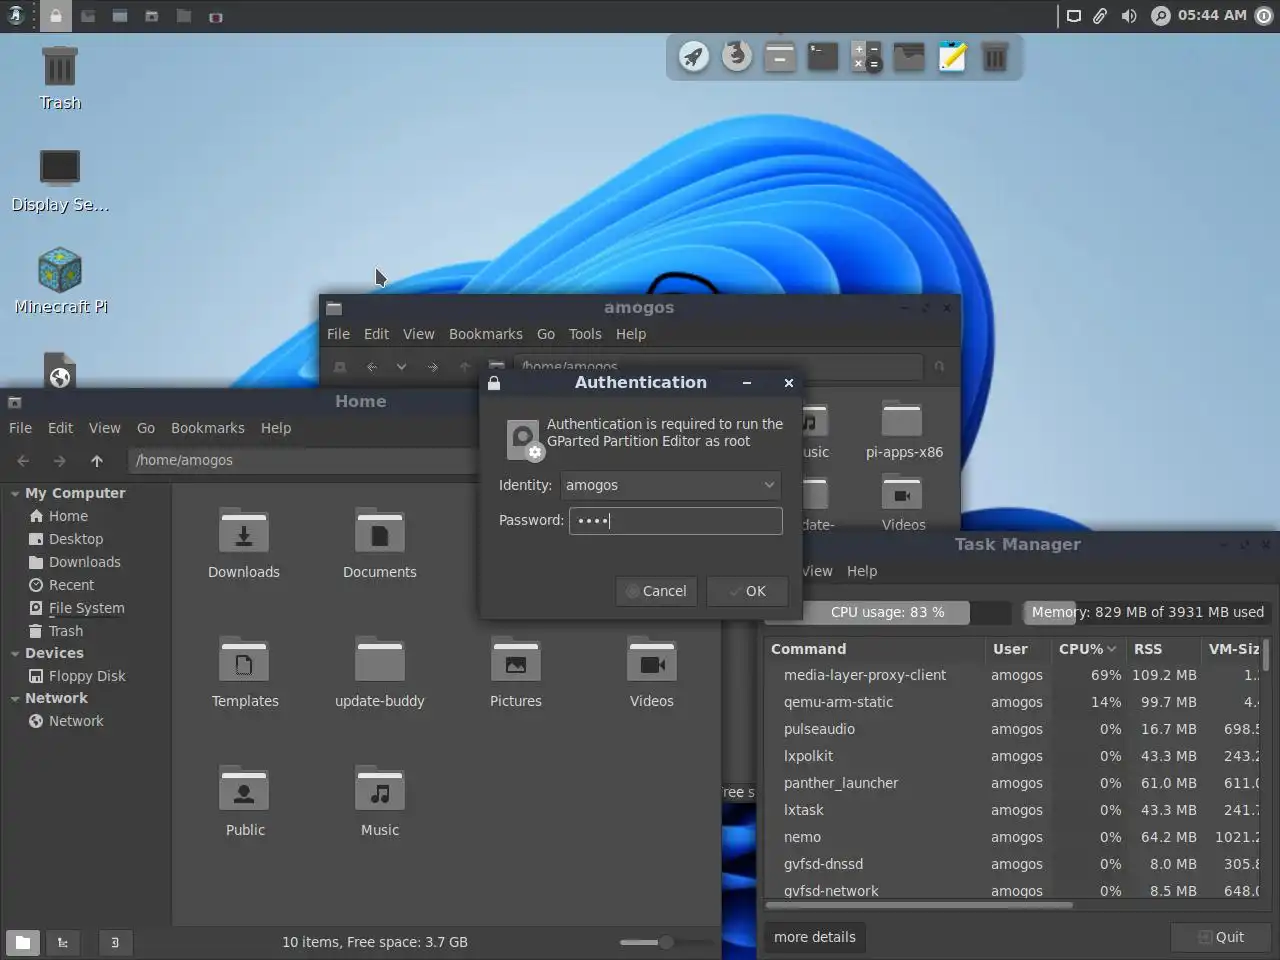The image size is (1280, 960).
Task: Open the main menu at the top-left panel
Action: pos(16,16)
